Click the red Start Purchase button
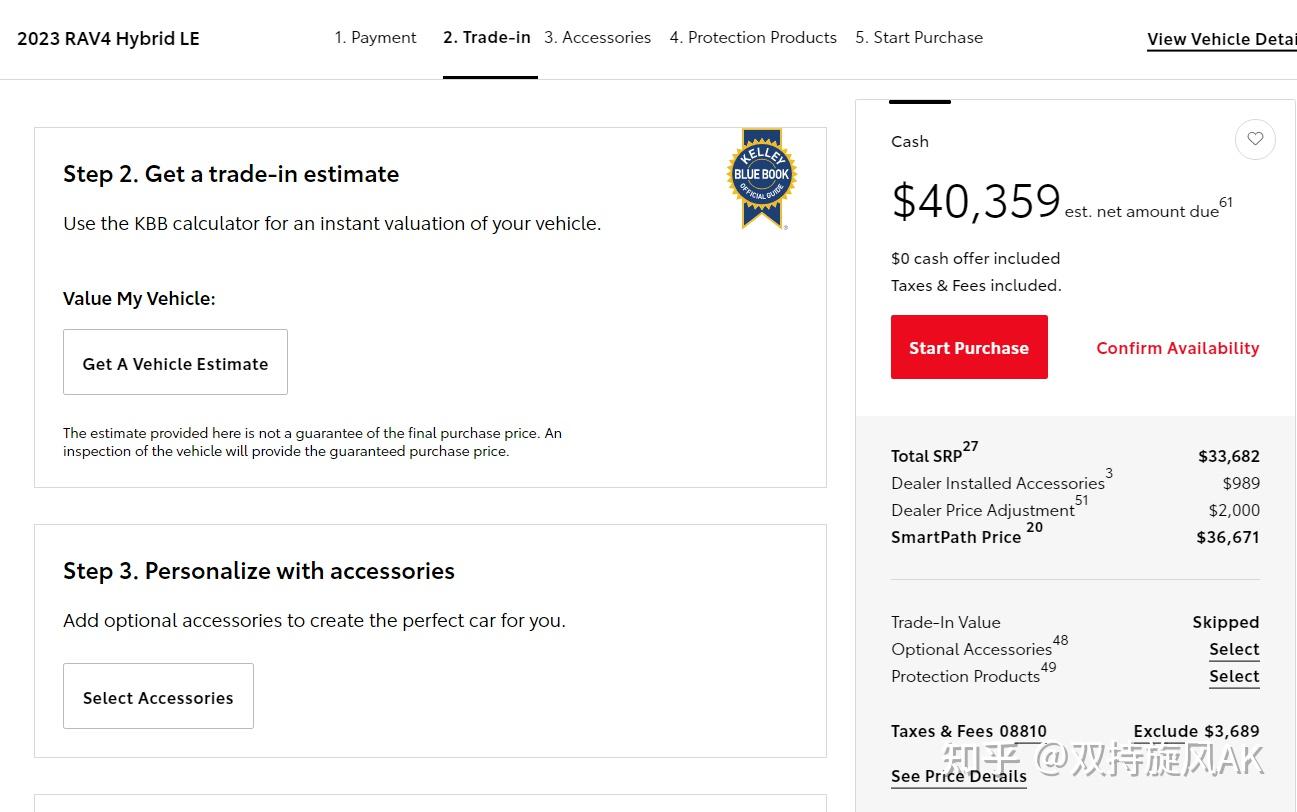 click(969, 347)
